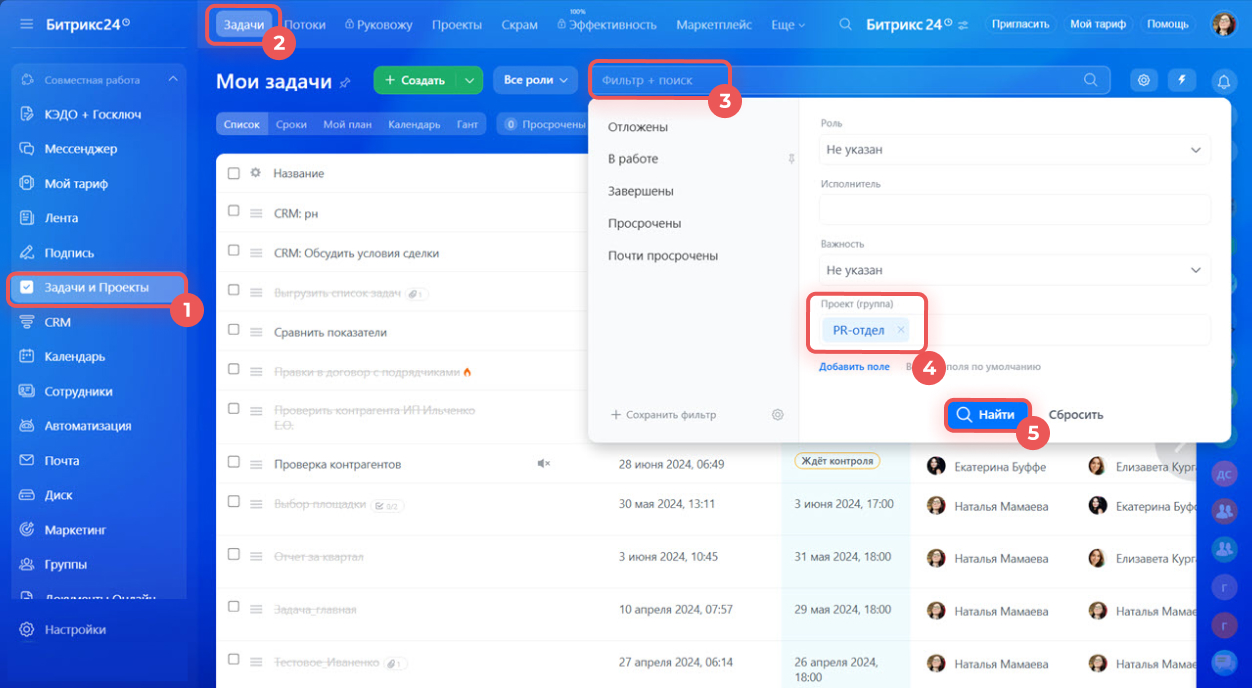Click the КЭДО + Госключ sidebar icon
This screenshot has height=688, width=1252.
(27, 114)
